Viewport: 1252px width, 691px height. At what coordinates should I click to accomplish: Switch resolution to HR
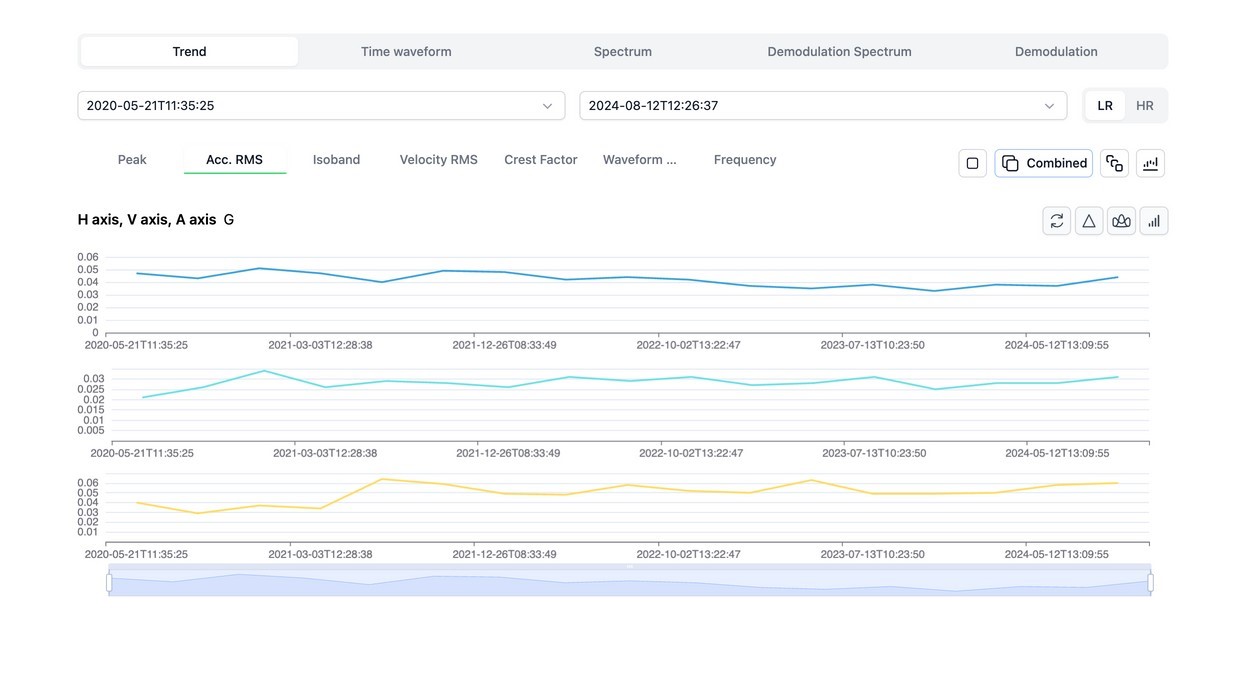1144,106
